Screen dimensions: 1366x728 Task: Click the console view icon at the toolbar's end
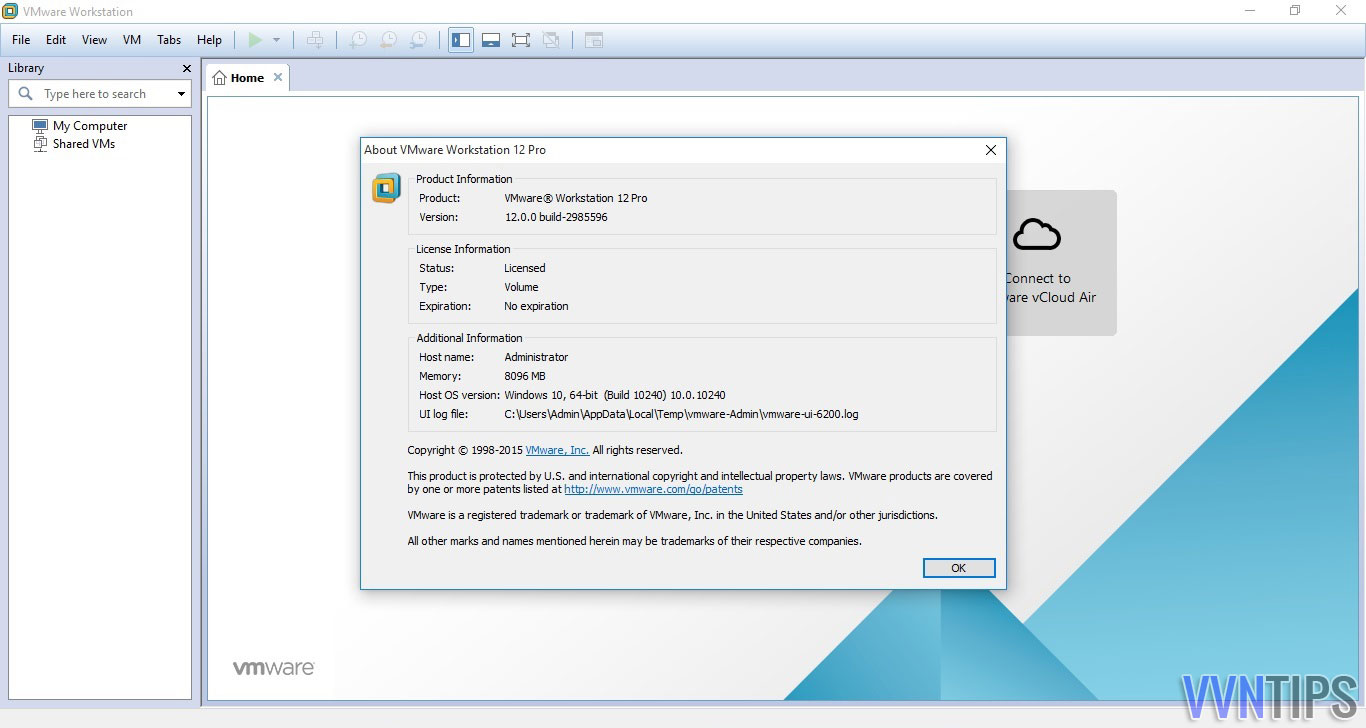pyautogui.click(x=594, y=40)
